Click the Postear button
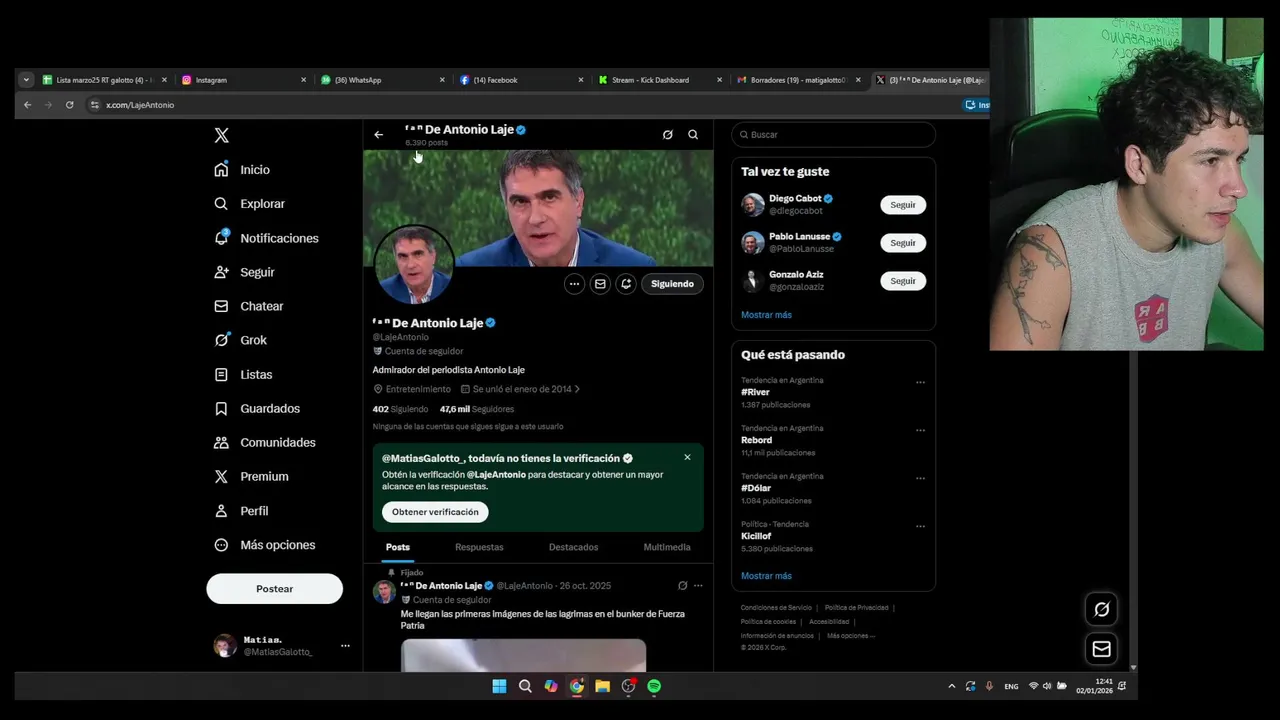1280x720 pixels. 274,589
